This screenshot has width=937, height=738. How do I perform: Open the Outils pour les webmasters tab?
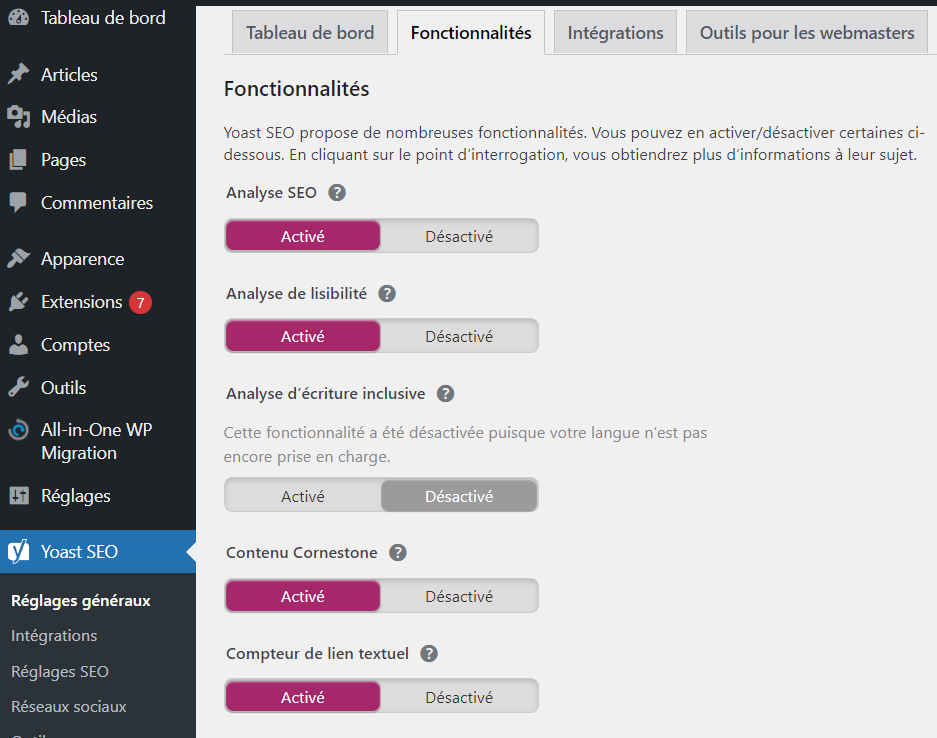pyautogui.click(x=806, y=33)
